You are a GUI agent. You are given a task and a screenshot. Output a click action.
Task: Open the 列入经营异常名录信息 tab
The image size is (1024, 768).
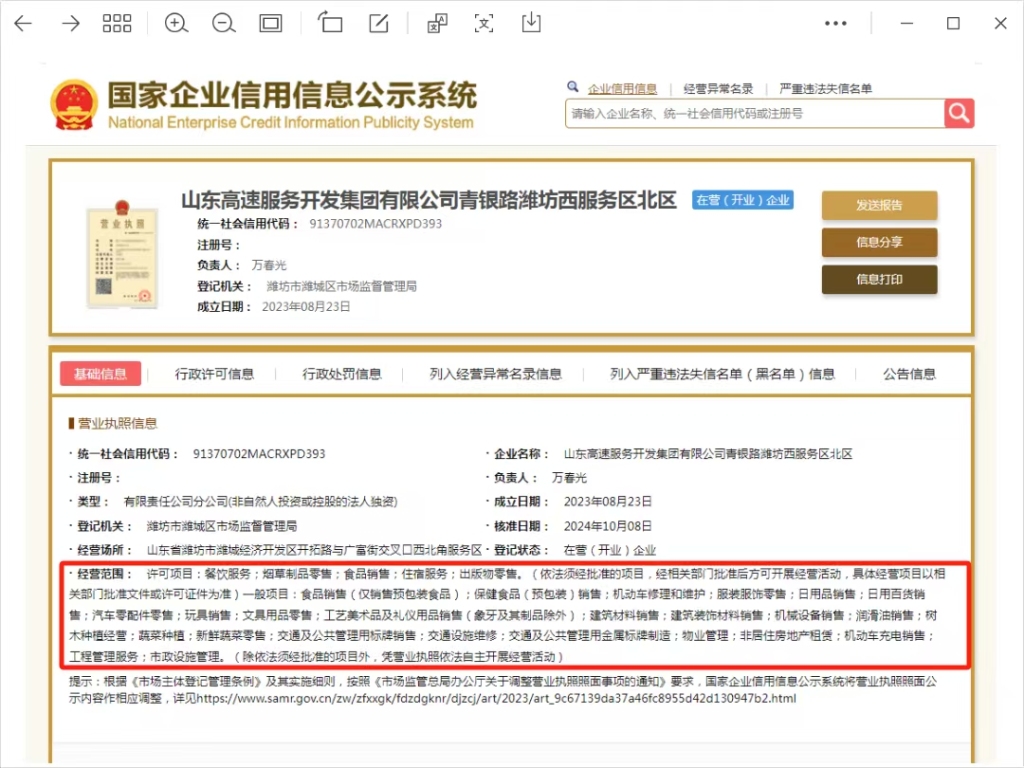[x=496, y=374]
